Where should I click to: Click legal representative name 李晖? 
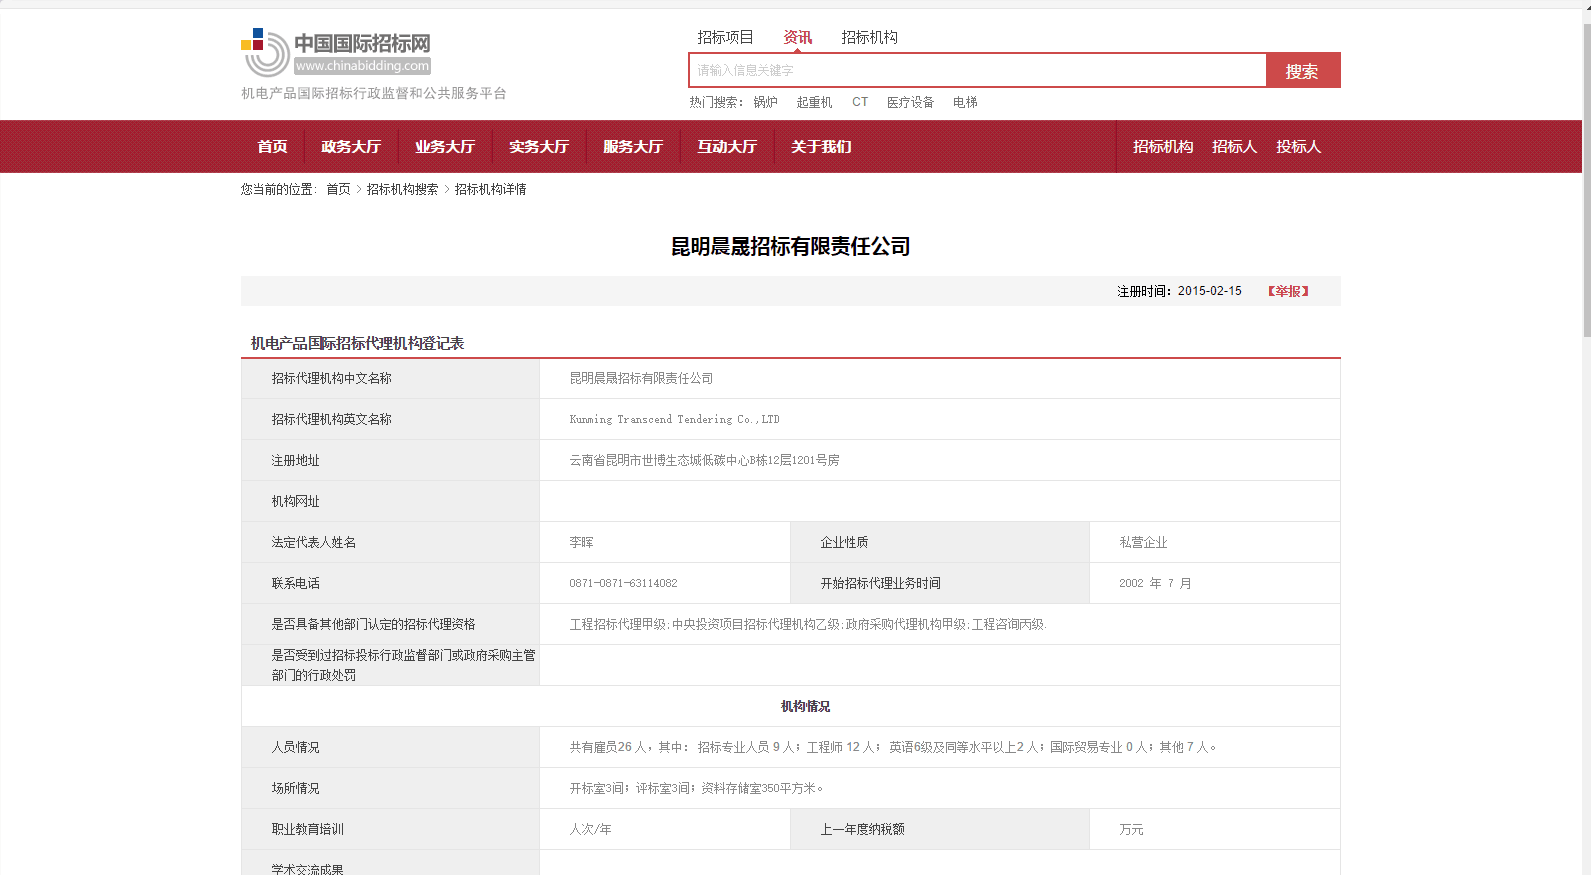(581, 542)
